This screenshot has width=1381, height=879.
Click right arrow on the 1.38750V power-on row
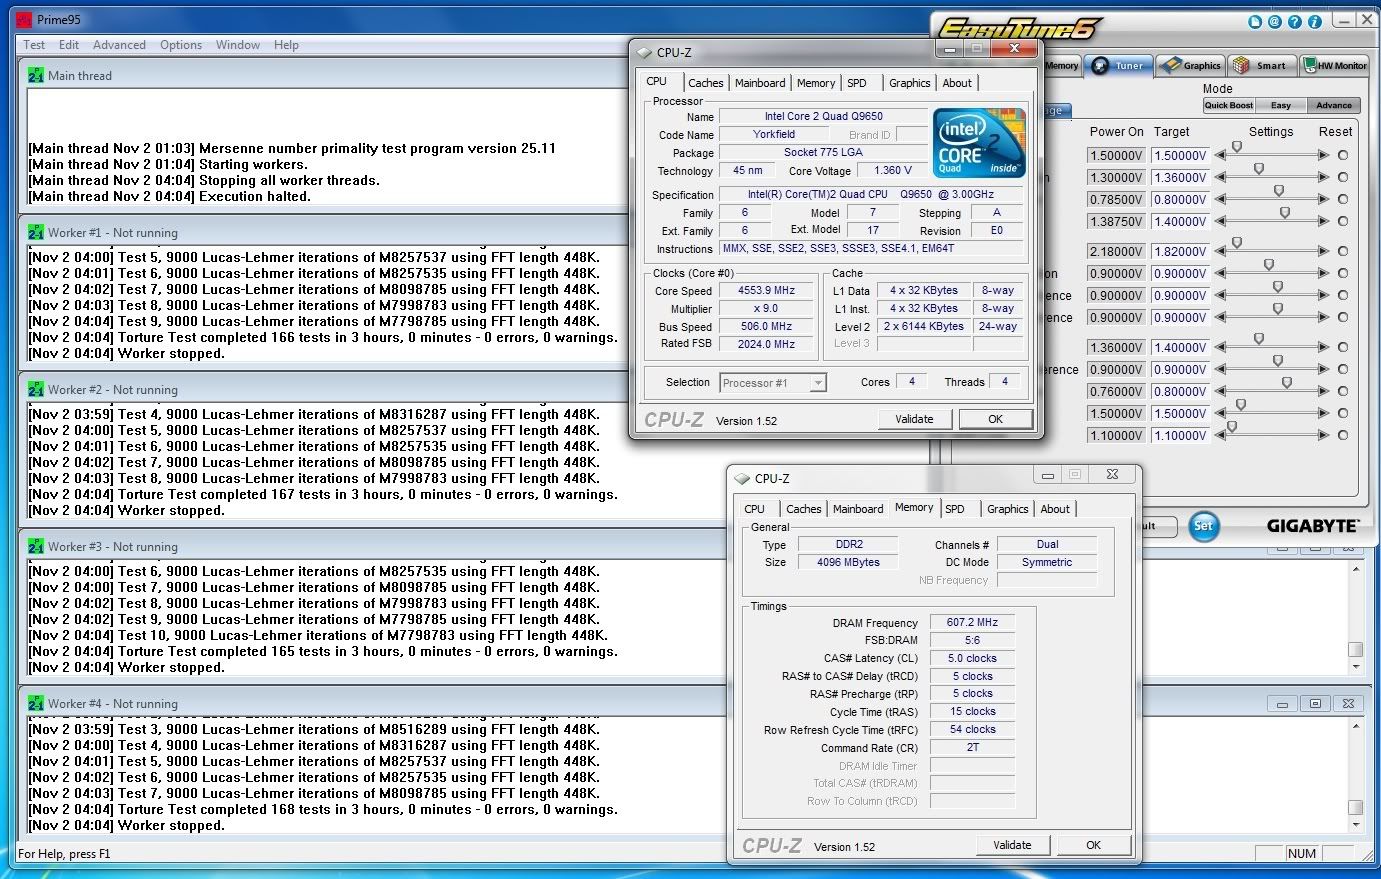pyautogui.click(x=1323, y=221)
